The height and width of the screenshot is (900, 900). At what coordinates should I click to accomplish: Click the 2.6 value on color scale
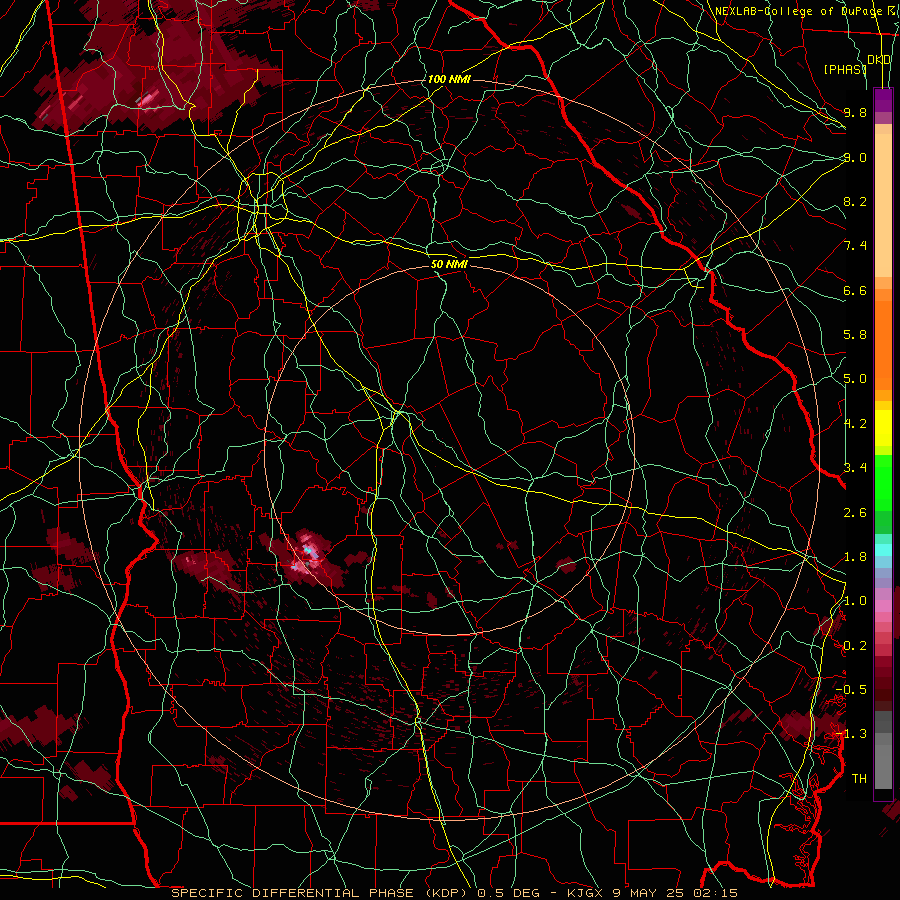[x=855, y=513]
